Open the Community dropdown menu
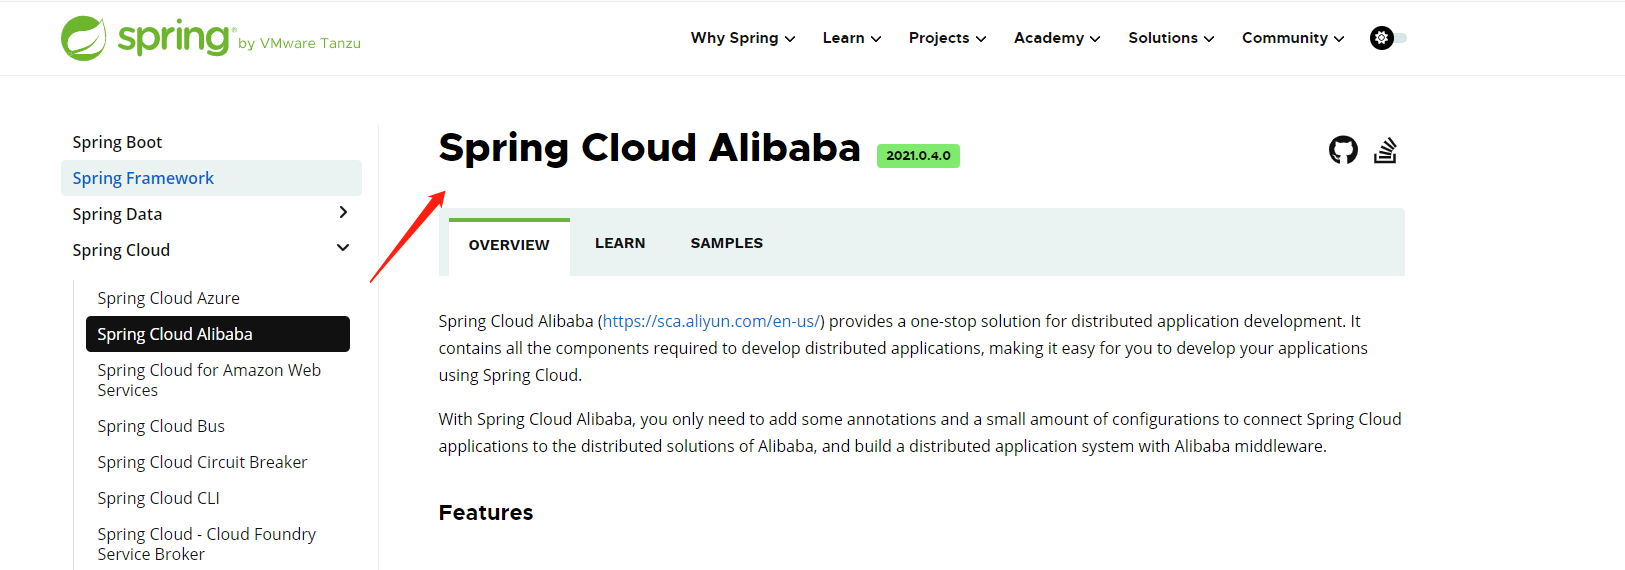Screen dimensions: 1625x570 coord(1293,38)
